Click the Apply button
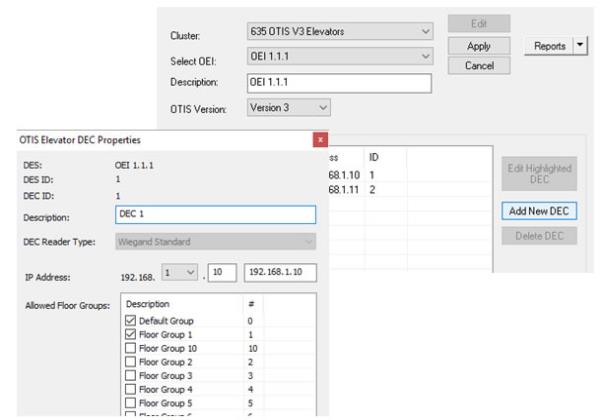Viewport: 603px width, 420px height. coord(479,46)
